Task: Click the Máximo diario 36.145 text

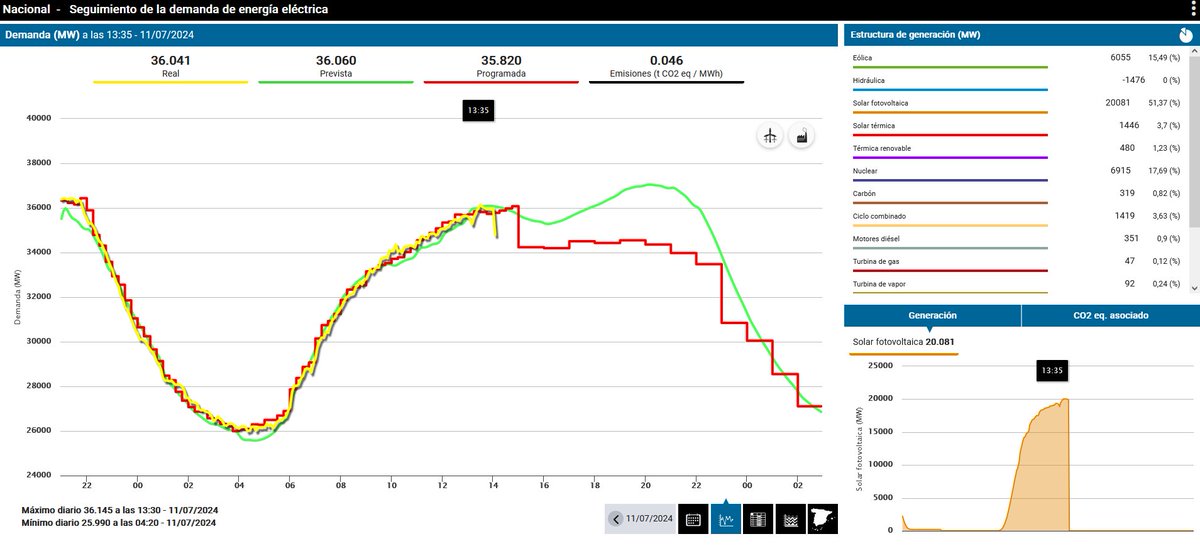Action: coord(119,510)
